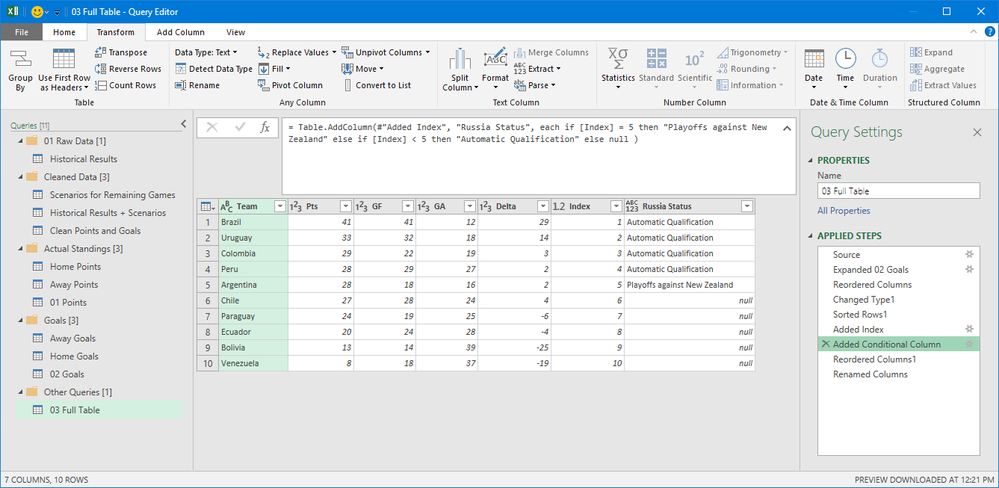The image size is (999, 488).
Task: Select the Transform tab
Action: (115, 32)
